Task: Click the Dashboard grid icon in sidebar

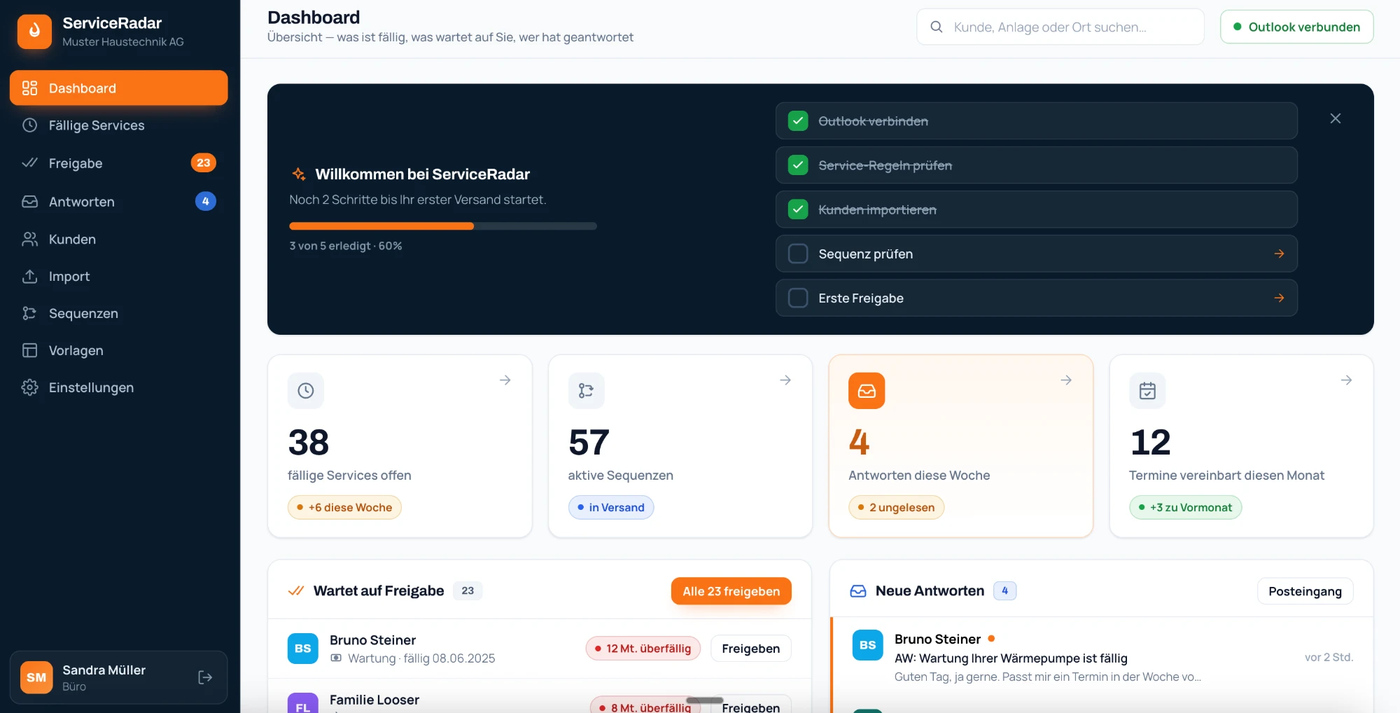Action: [x=30, y=88]
